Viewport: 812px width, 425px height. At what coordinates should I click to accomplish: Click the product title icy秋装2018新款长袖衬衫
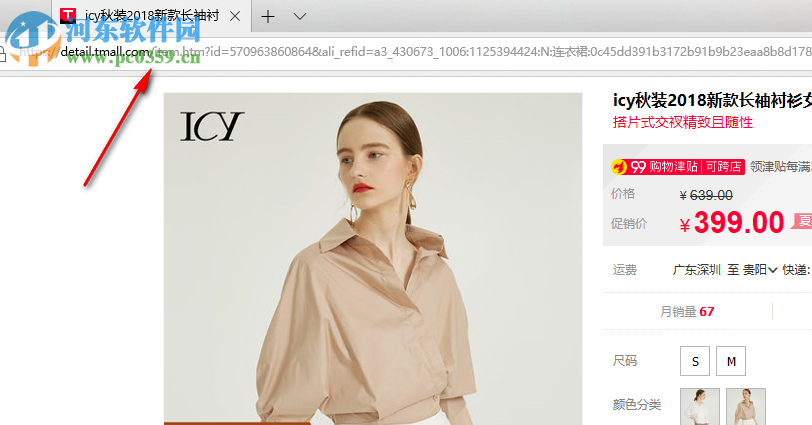pyautogui.click(x=712, y=100)
